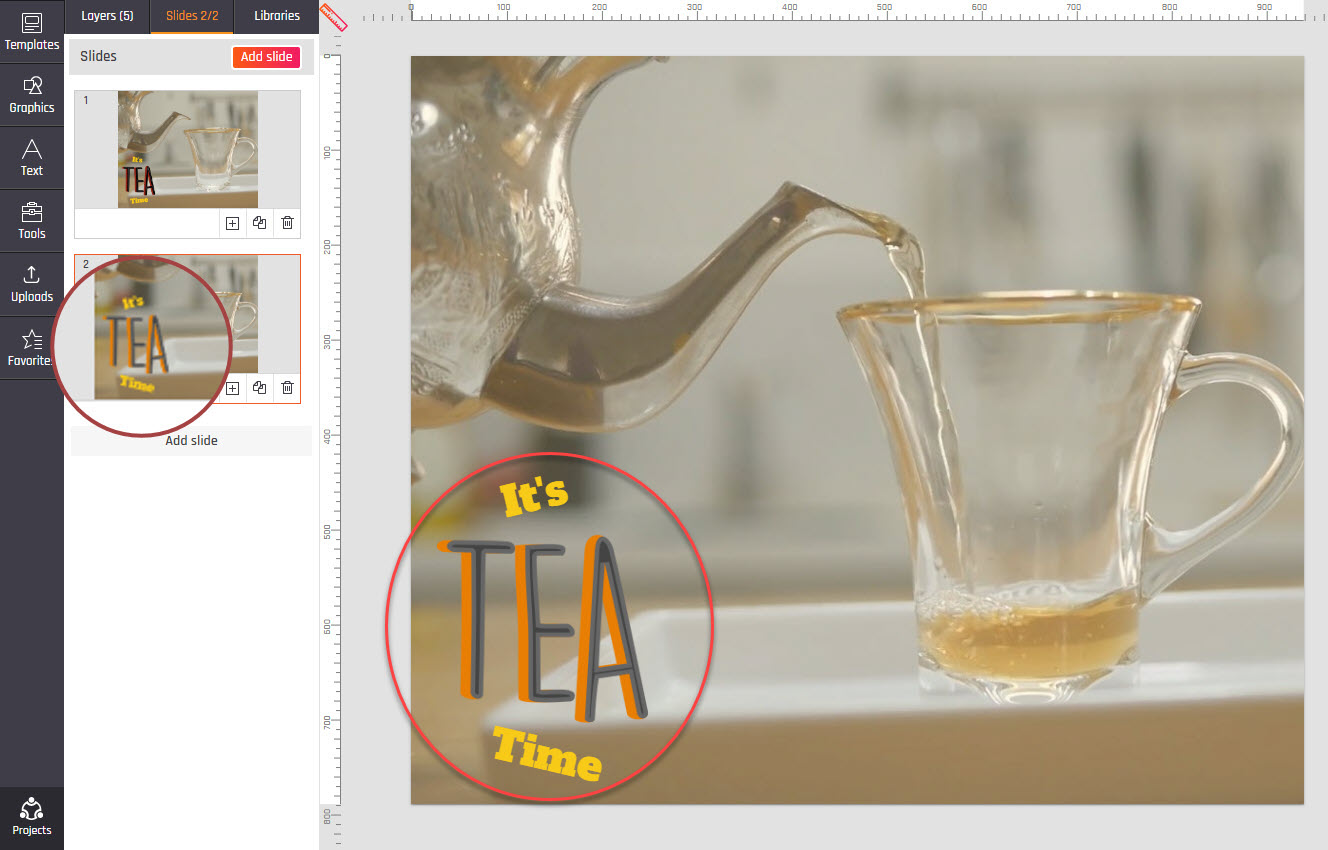Open the Uploads sidebar panel
This screenshot has width=1328, height=850.
click(x=32, y=284)
